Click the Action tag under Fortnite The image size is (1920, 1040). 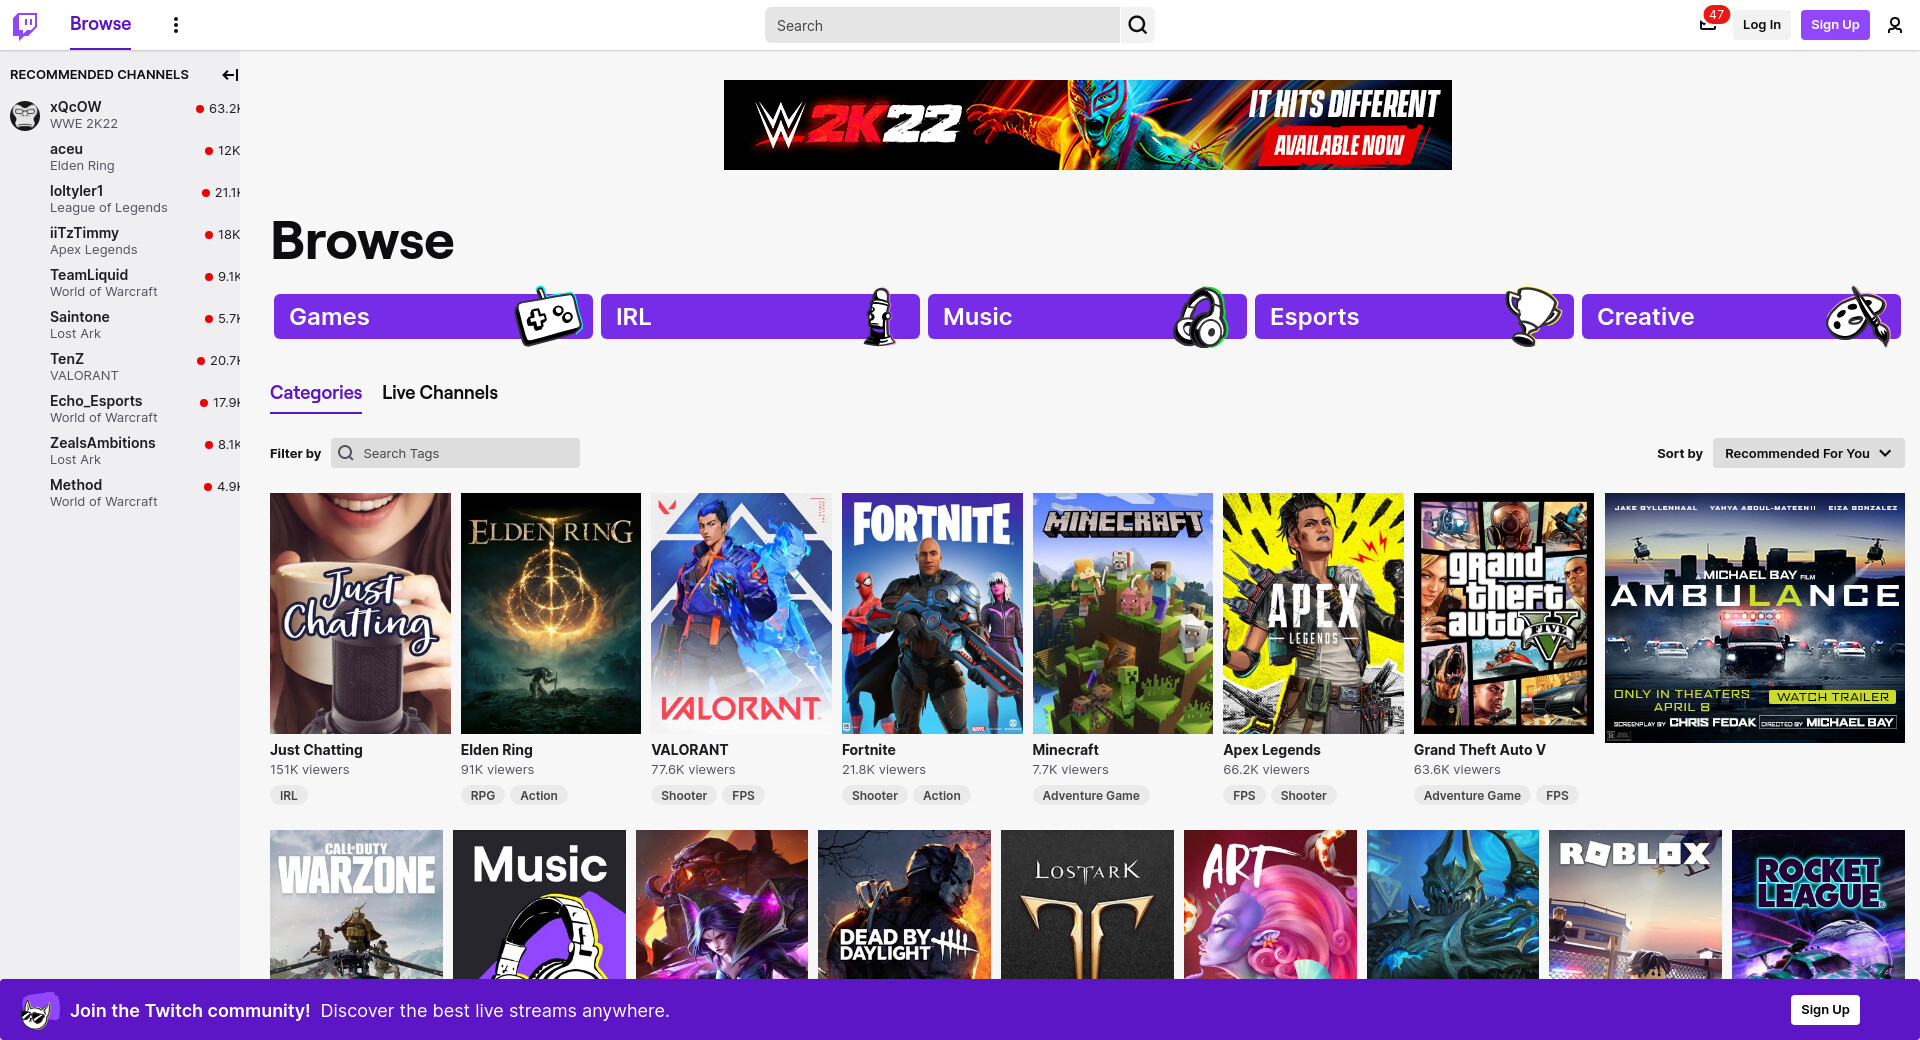coord(942,796)
